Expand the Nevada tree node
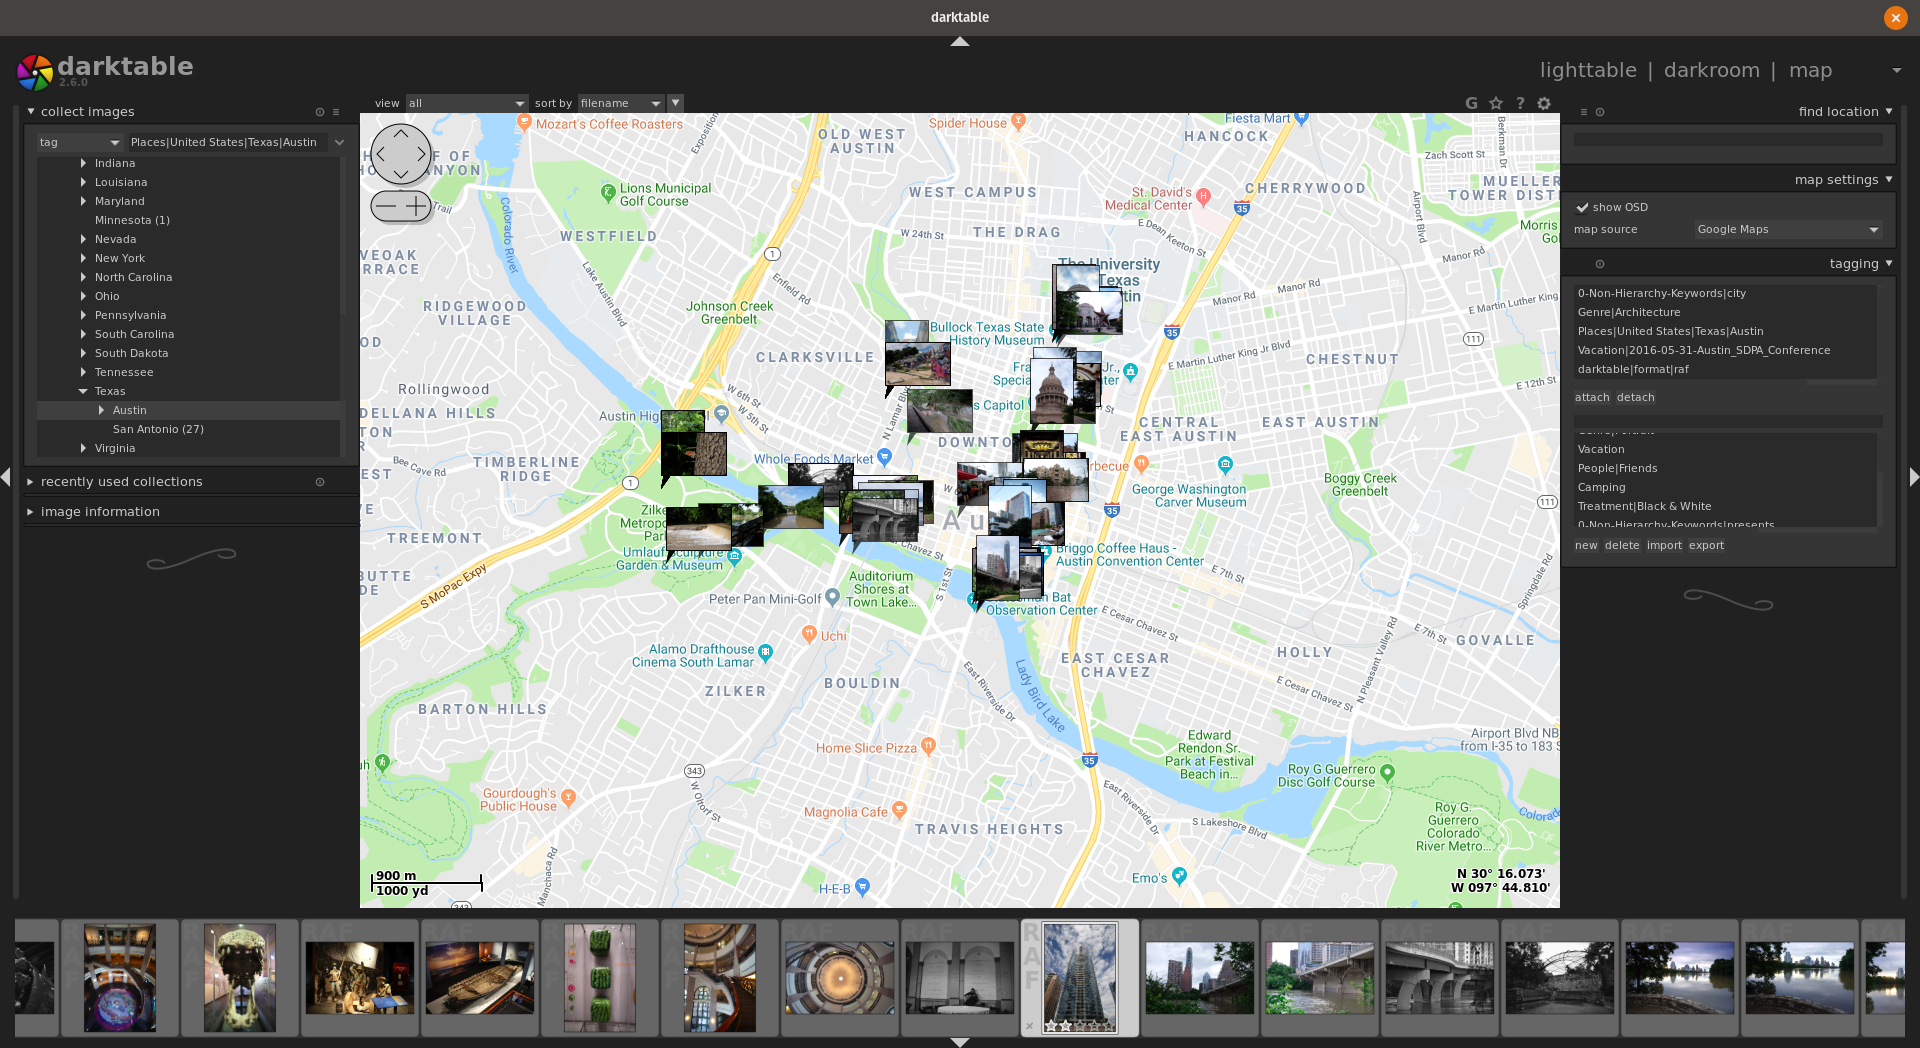The image size is (1920, 1048). pyautogui.click(x=83, y=239)
